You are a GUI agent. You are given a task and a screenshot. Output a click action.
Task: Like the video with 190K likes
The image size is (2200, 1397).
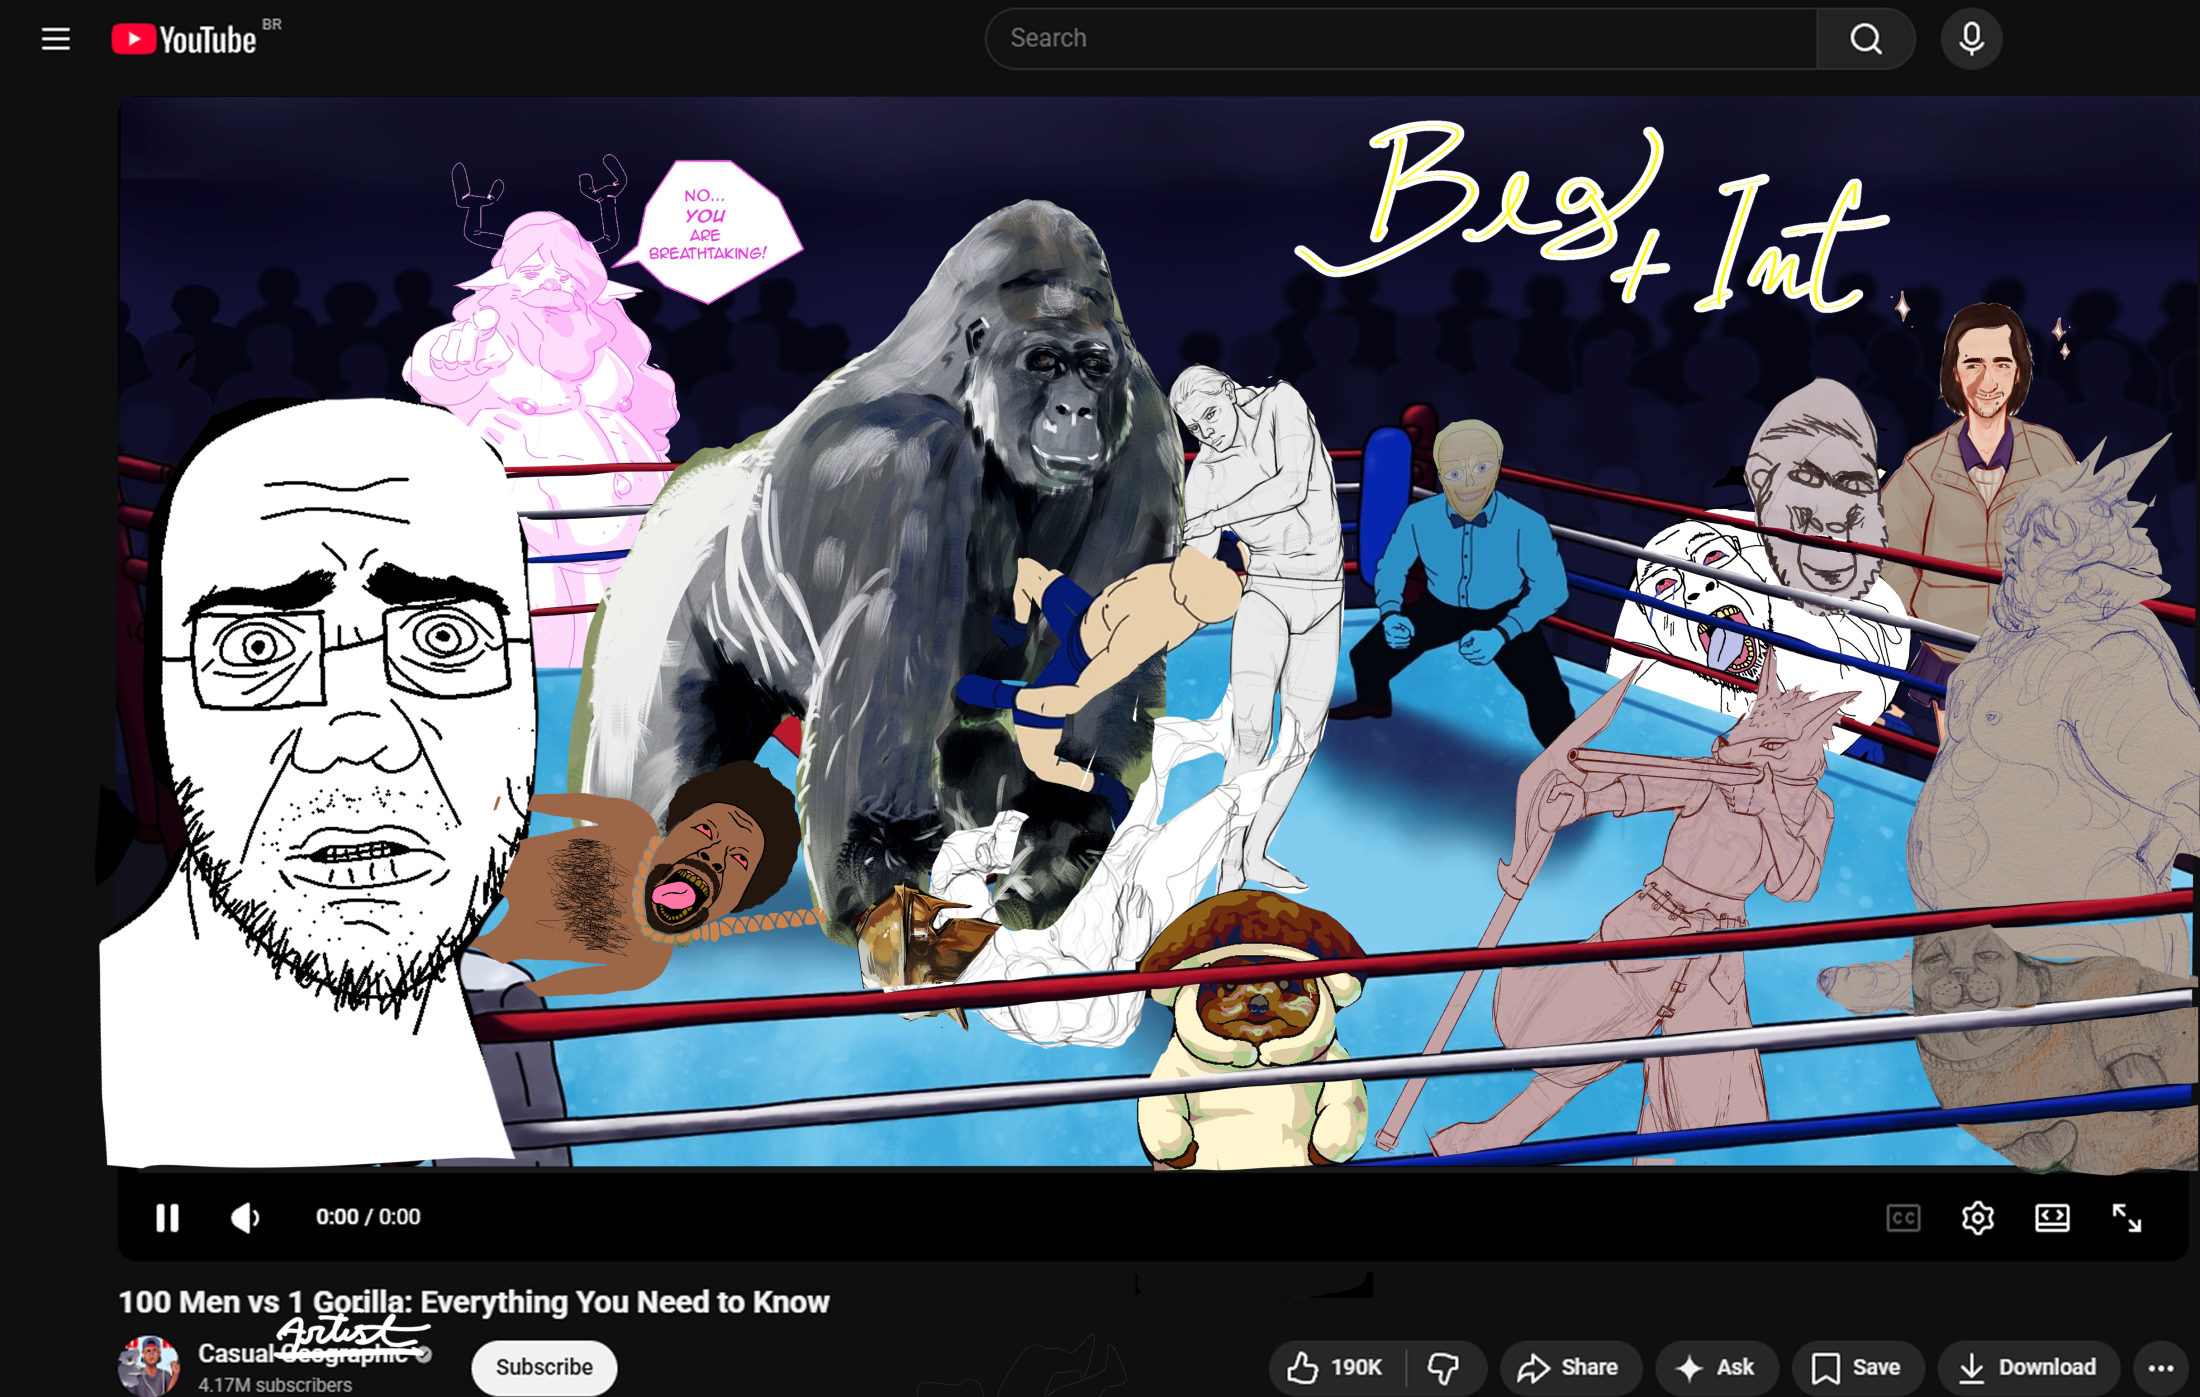[1335, 1367]
